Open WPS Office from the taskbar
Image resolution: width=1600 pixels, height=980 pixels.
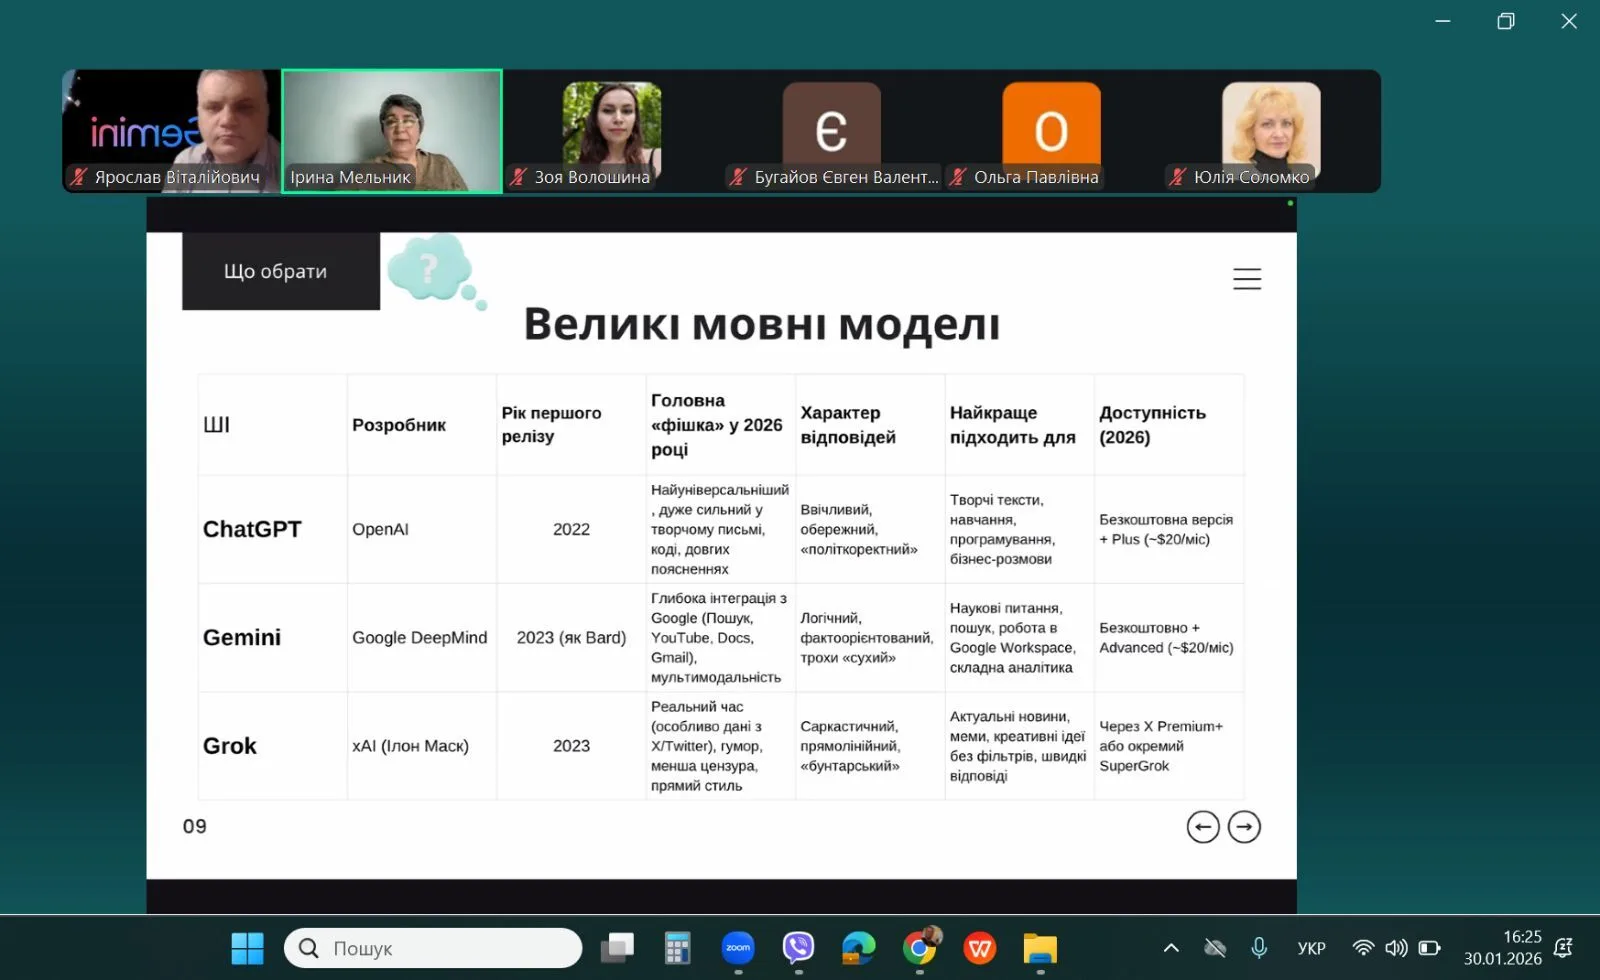980,948
